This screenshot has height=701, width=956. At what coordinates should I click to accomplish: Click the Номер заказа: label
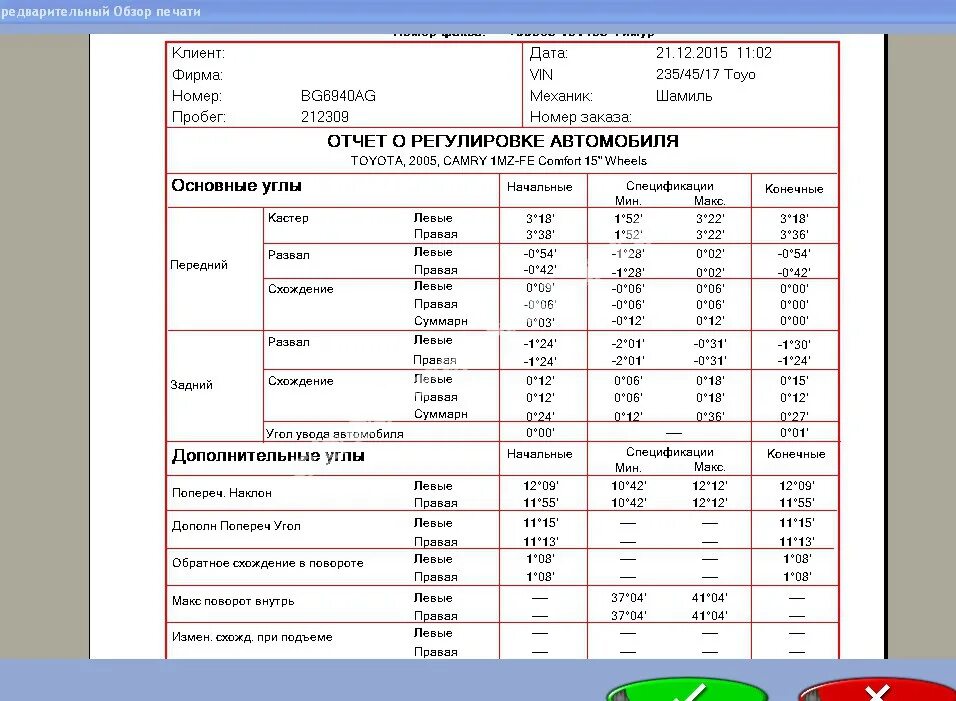tap(580, 116)
